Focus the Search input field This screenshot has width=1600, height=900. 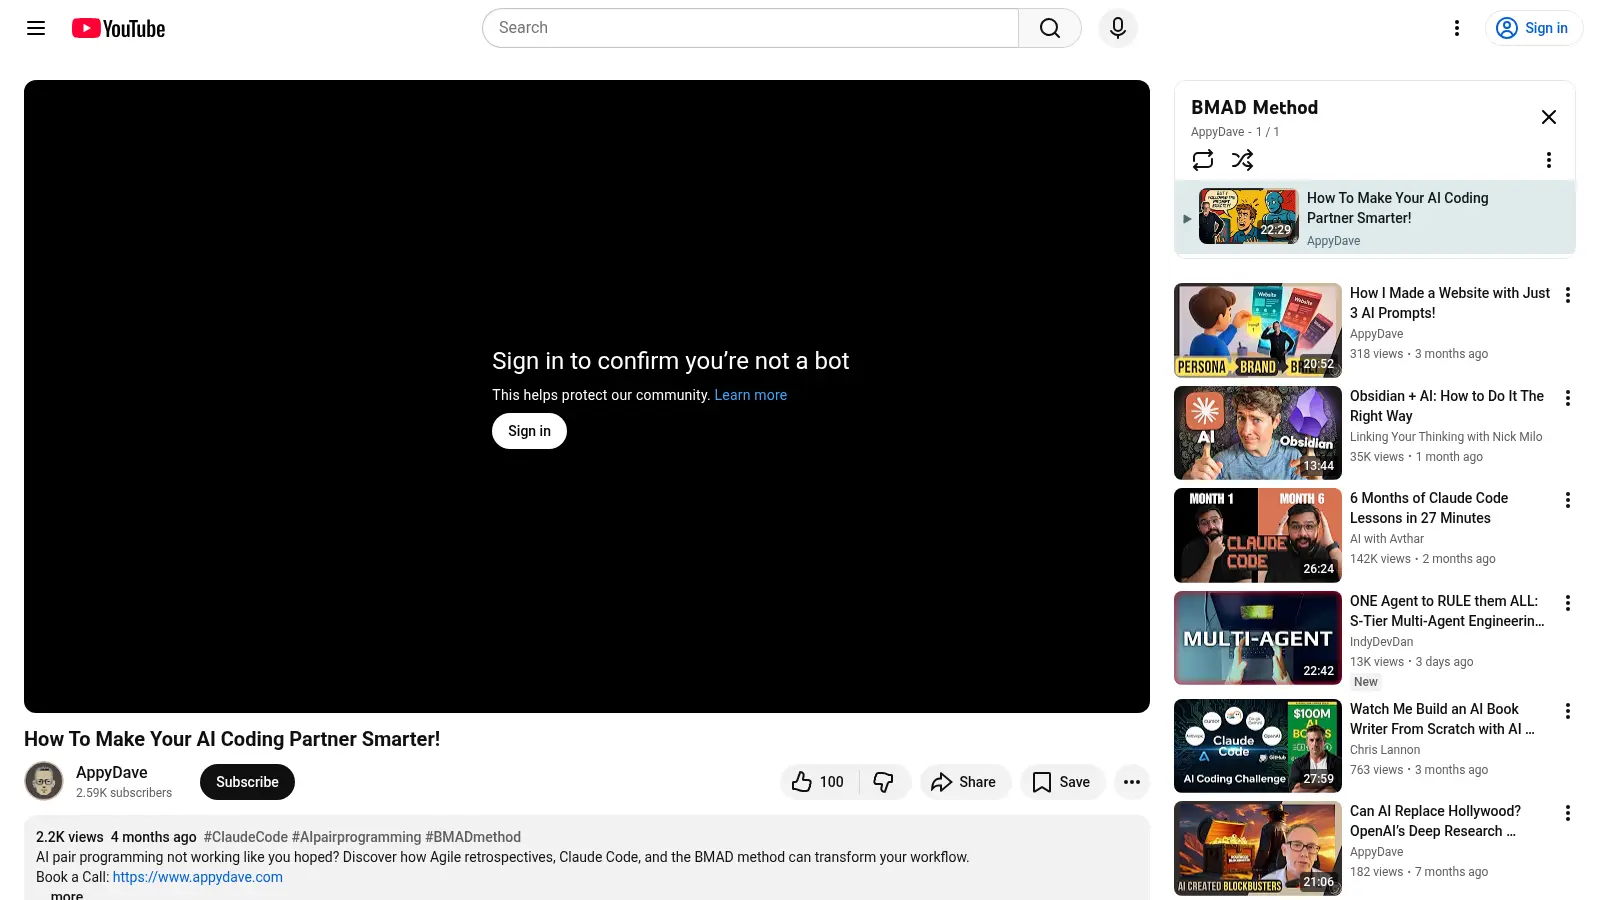click(x=750, y=28)
